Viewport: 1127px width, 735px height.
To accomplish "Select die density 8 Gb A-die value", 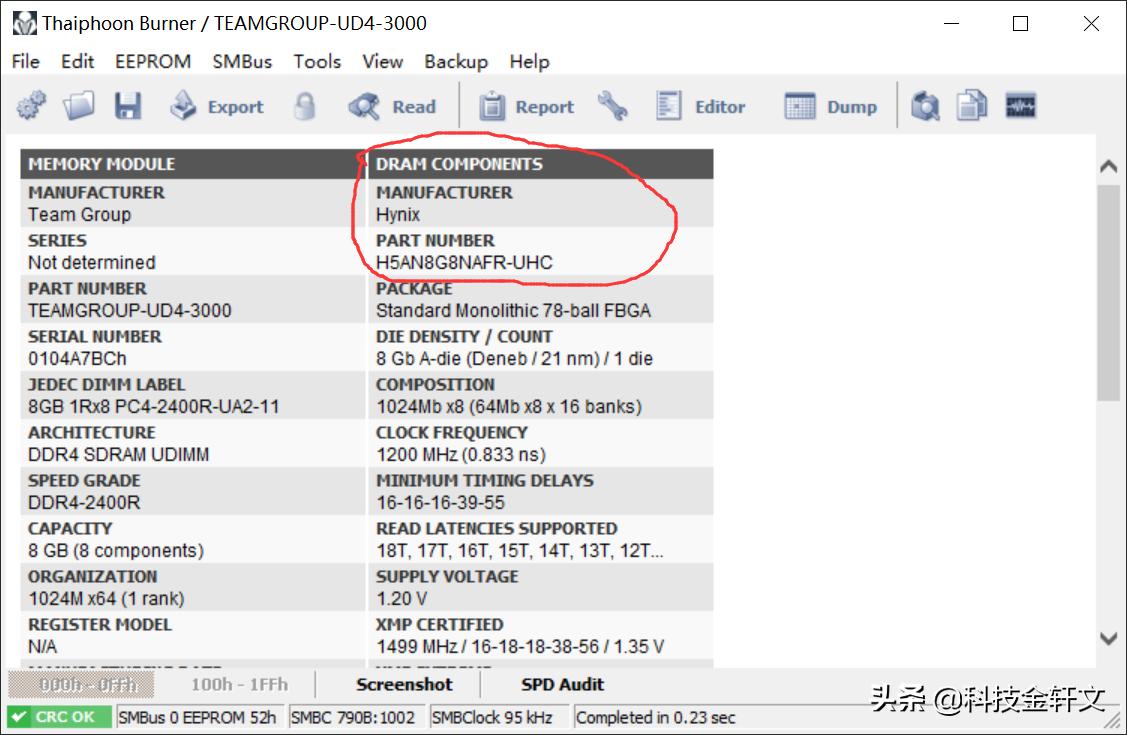I will (515, 359).
